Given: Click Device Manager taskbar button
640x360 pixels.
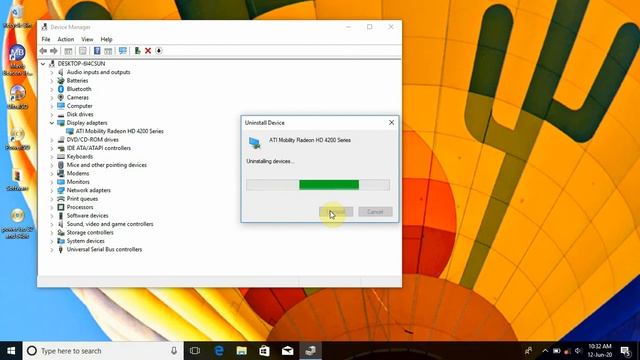Looking at the screenshot, I should click(x=311, y=351).
